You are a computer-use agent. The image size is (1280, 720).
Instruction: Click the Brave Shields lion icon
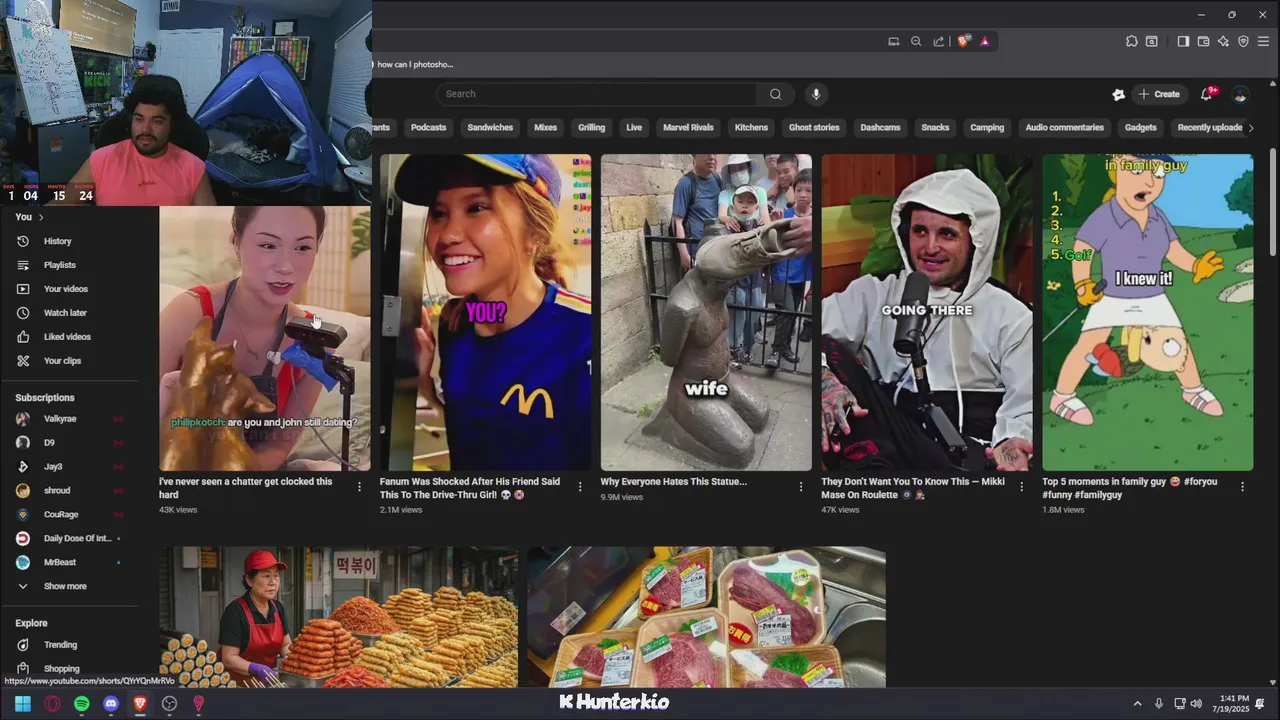click(964, 41)
